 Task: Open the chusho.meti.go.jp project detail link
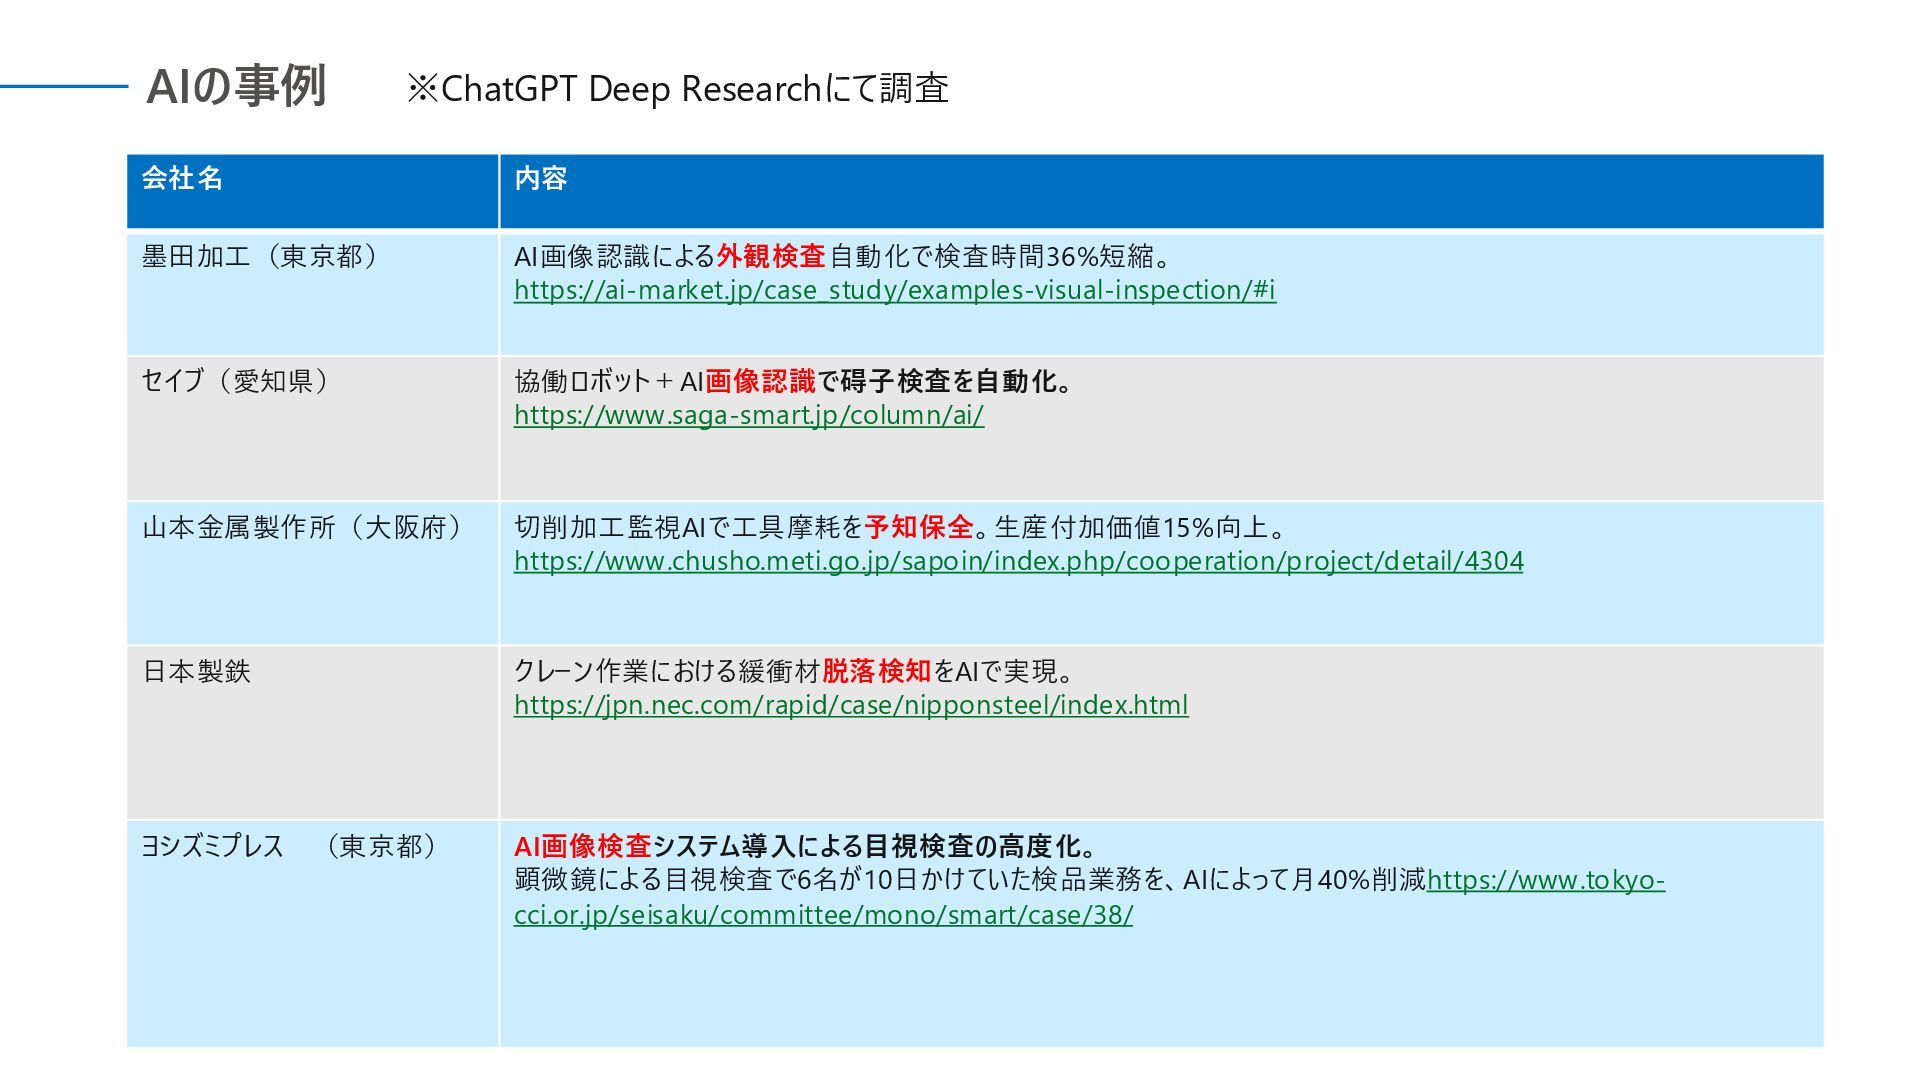[x=1018, y=561]
